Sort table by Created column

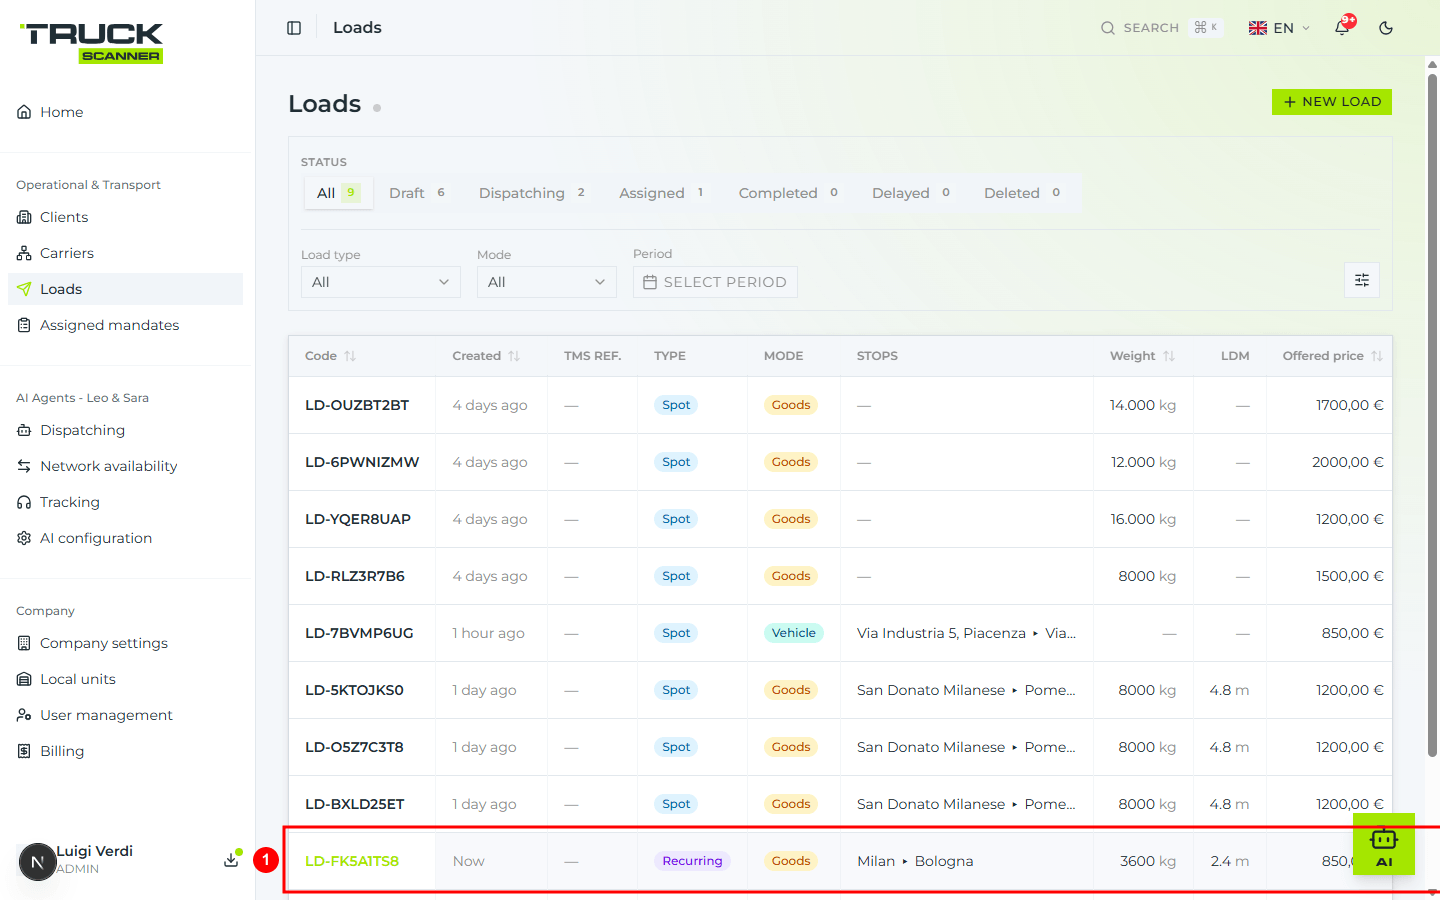[486, 356]
